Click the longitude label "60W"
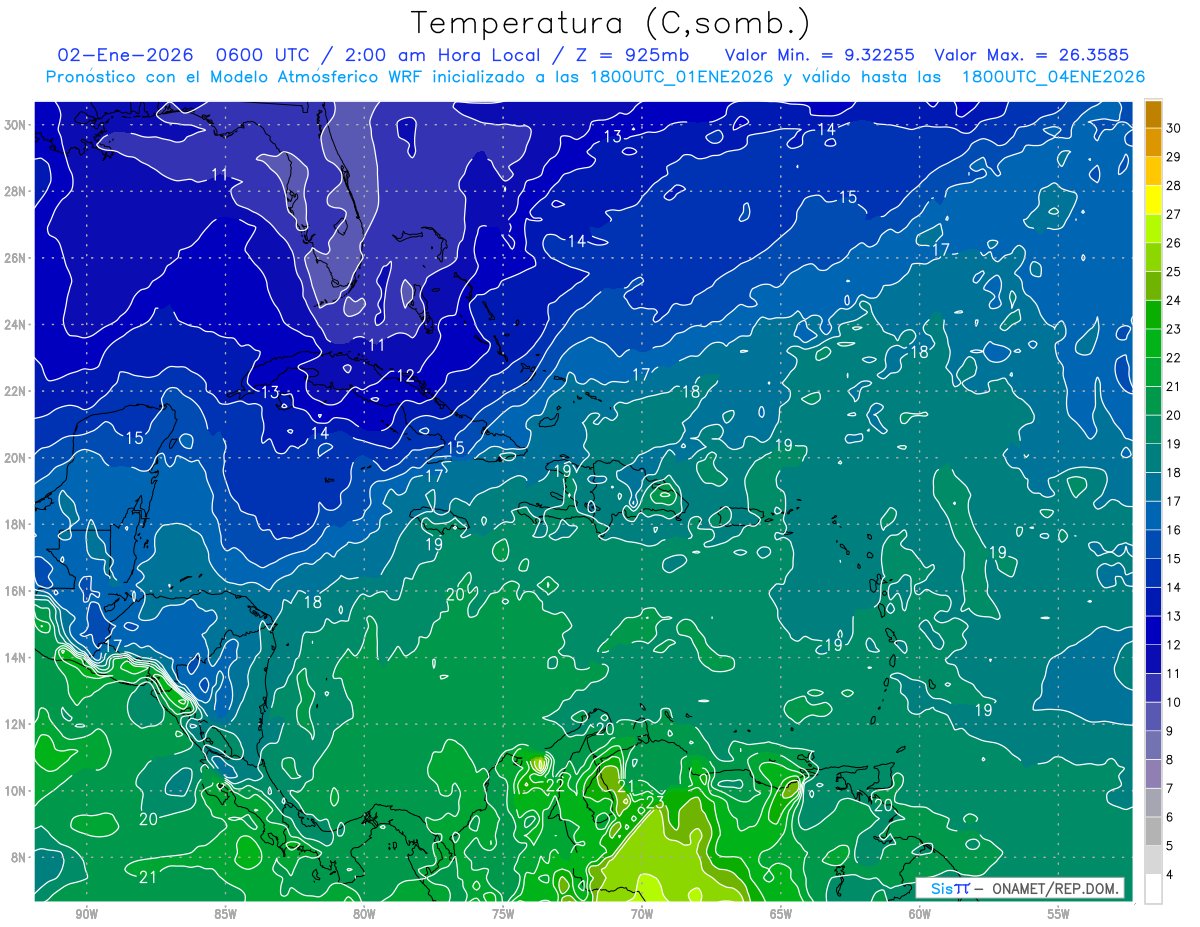 [920, 914]
